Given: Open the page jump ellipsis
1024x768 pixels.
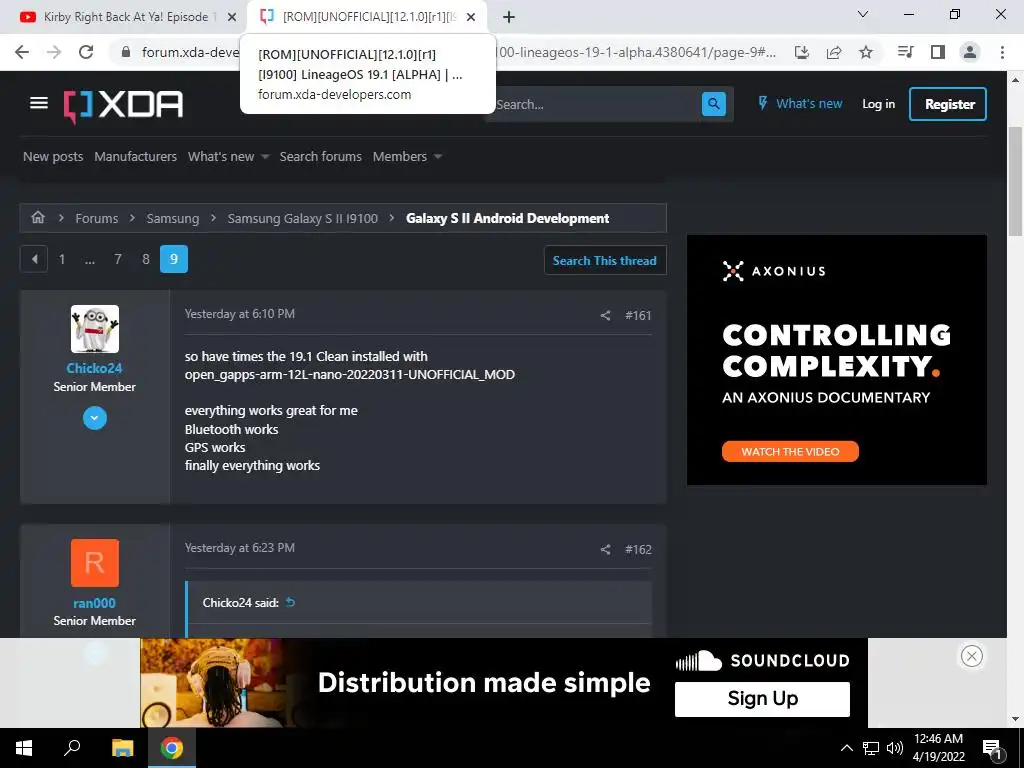Looking at the screenshot, I should (89, 259).
